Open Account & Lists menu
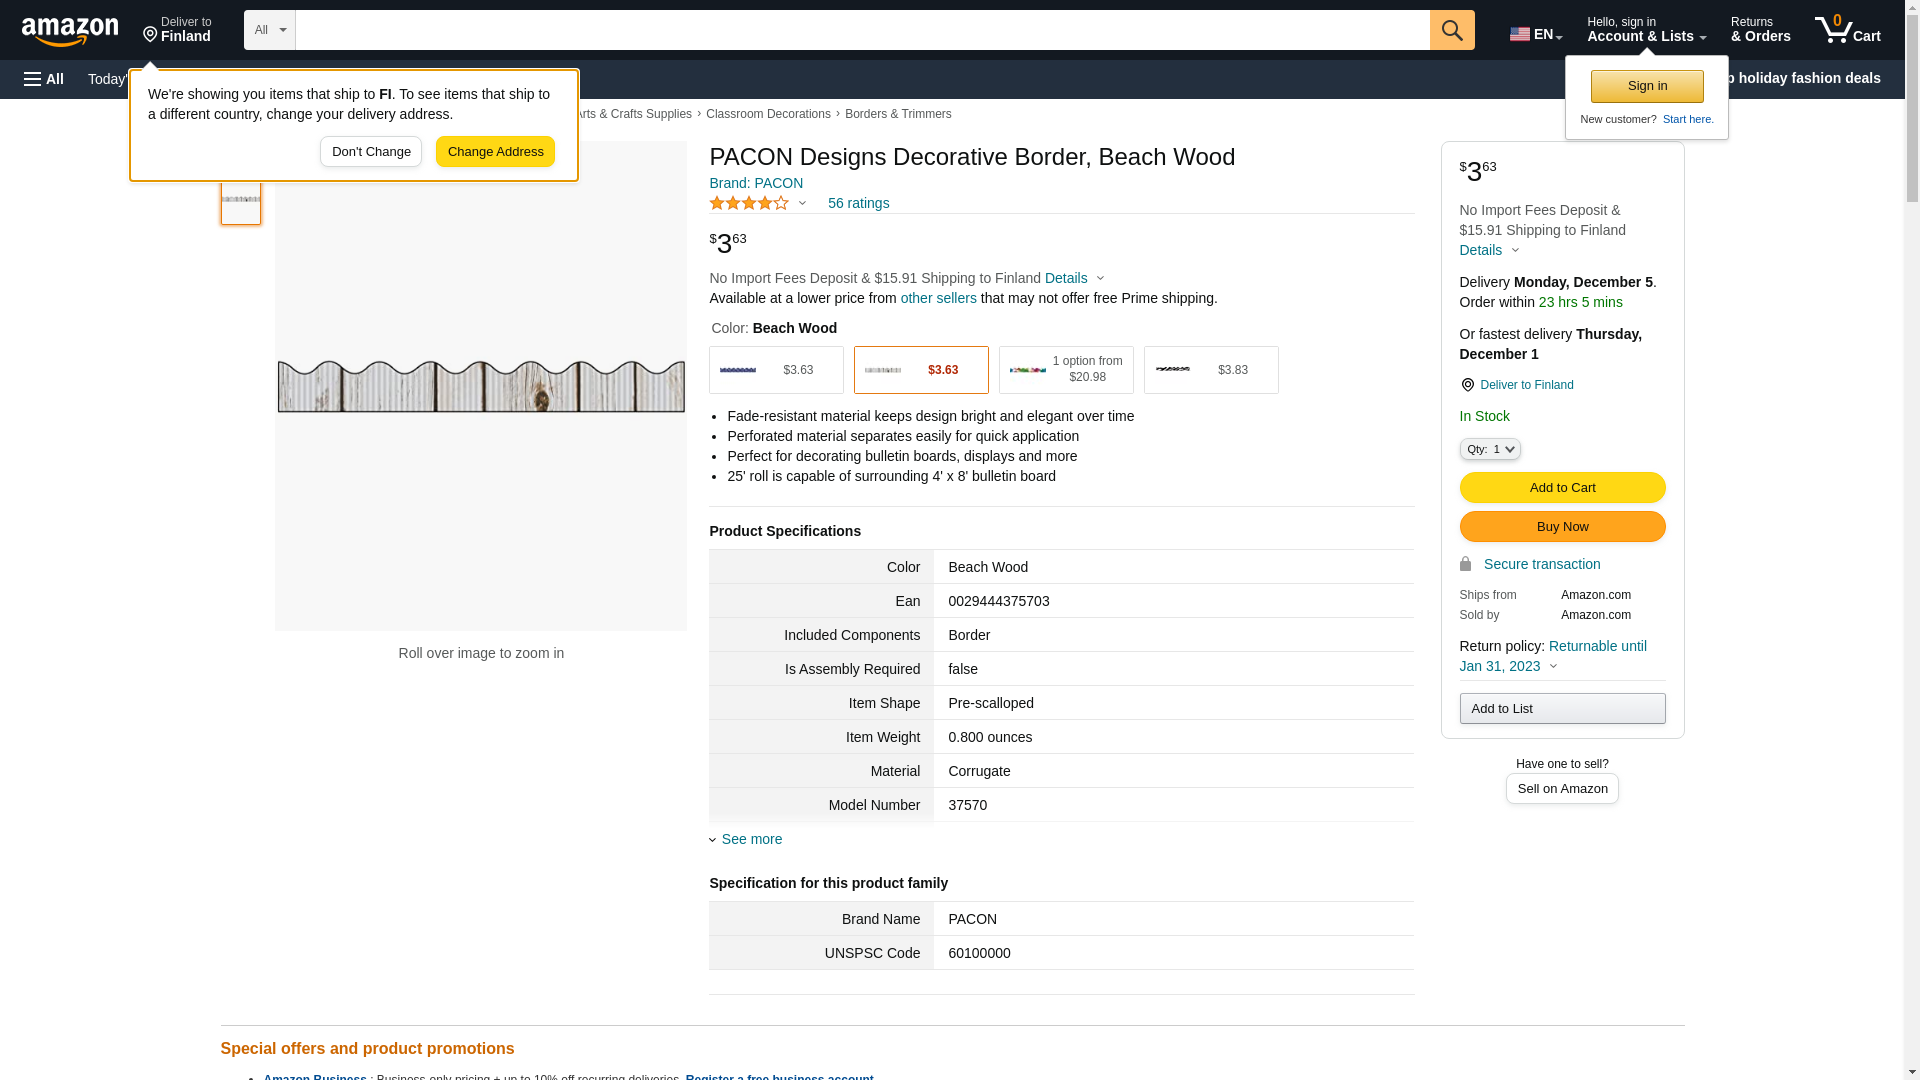 (x=1646, y=30)
